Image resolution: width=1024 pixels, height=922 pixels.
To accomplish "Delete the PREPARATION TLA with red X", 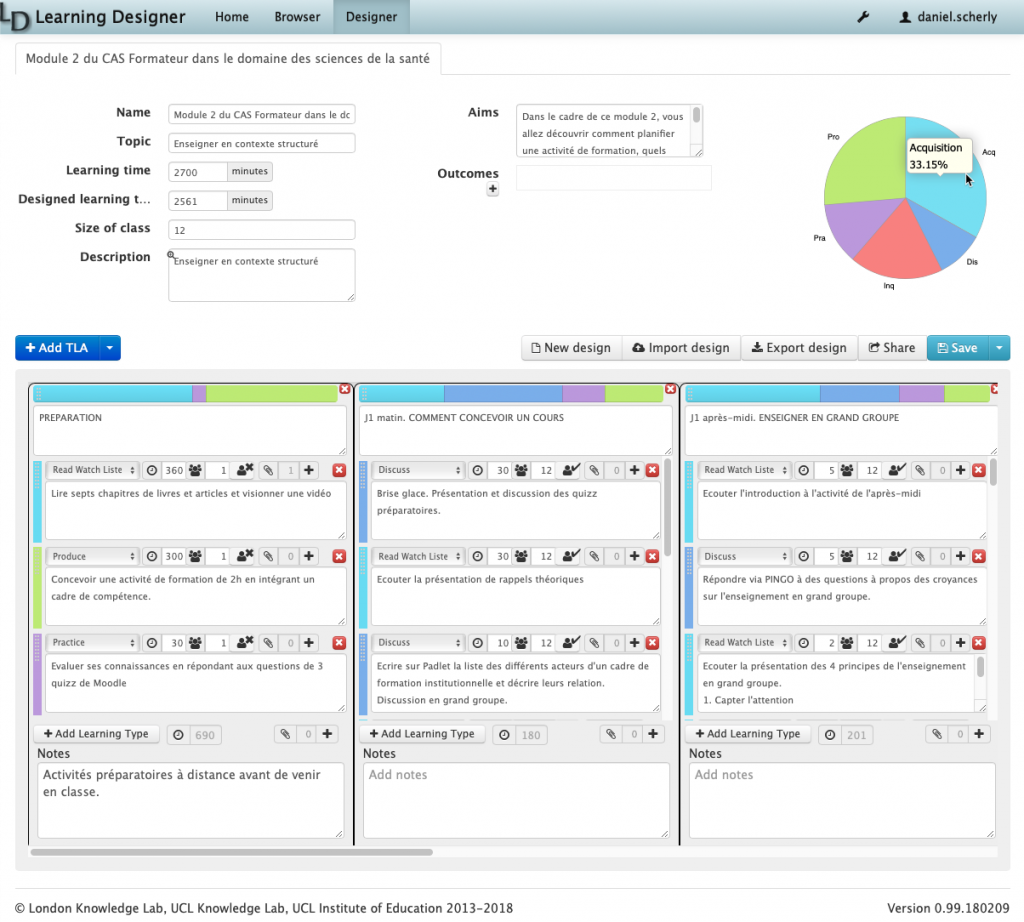I will pyautogui.click(x=345, y=389).
